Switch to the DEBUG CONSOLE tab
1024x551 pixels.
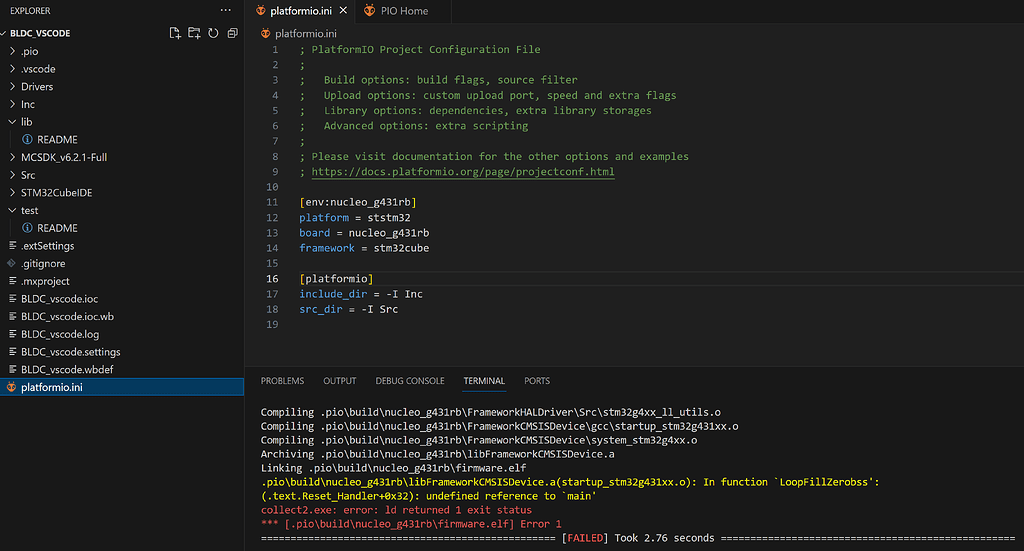click(409, 381)
